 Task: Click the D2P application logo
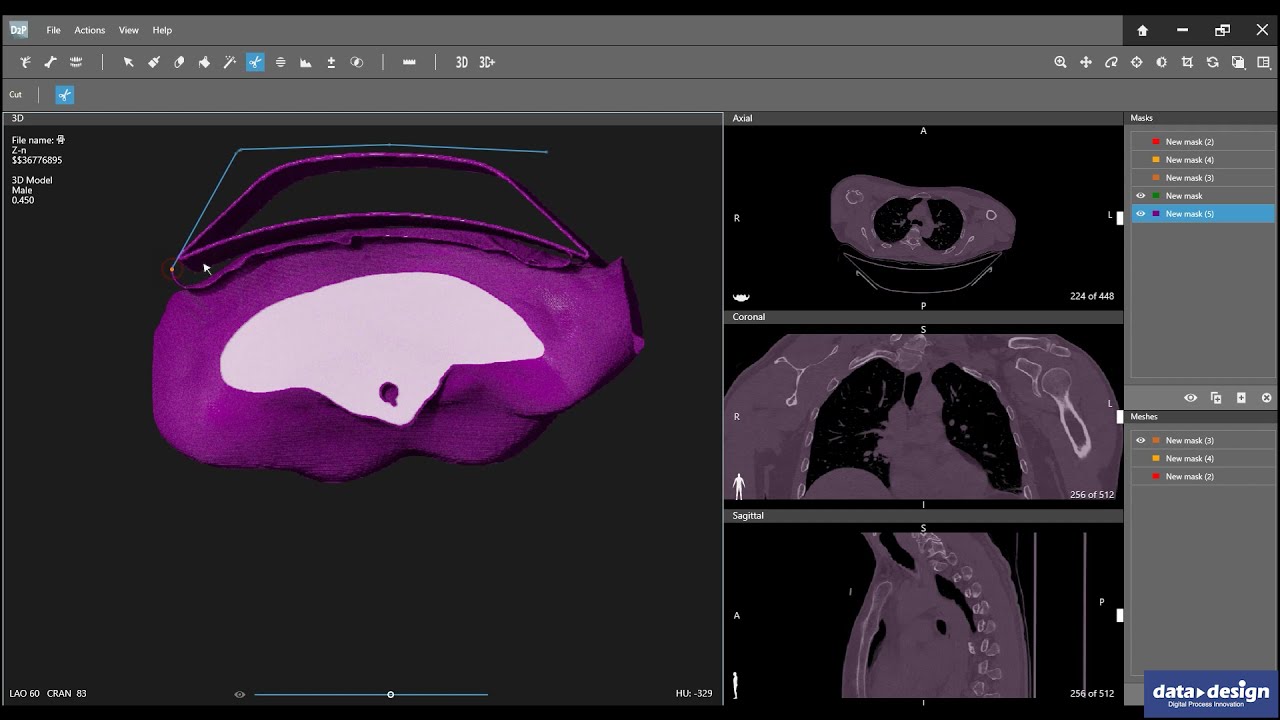pos(19,30)
